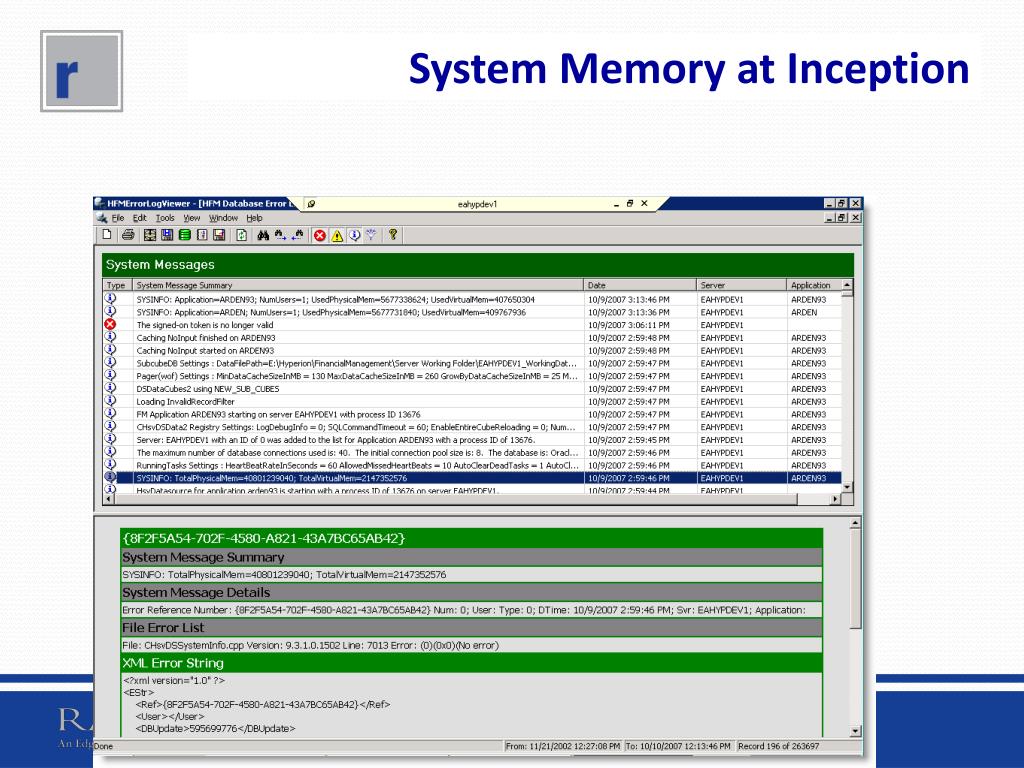Sort by the Type column header
Viewport: 1024px width, 768px height.
pos(118,285)
